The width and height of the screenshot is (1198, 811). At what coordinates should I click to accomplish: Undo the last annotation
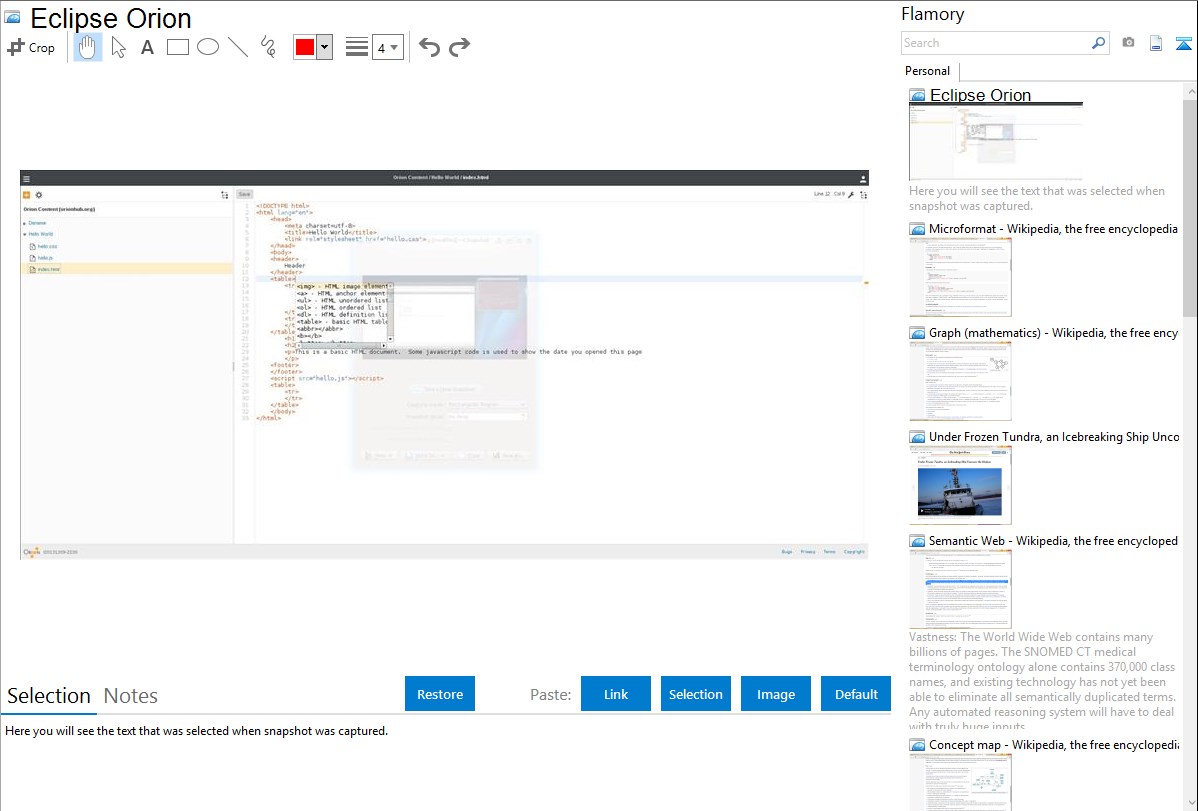coord(429,47)
